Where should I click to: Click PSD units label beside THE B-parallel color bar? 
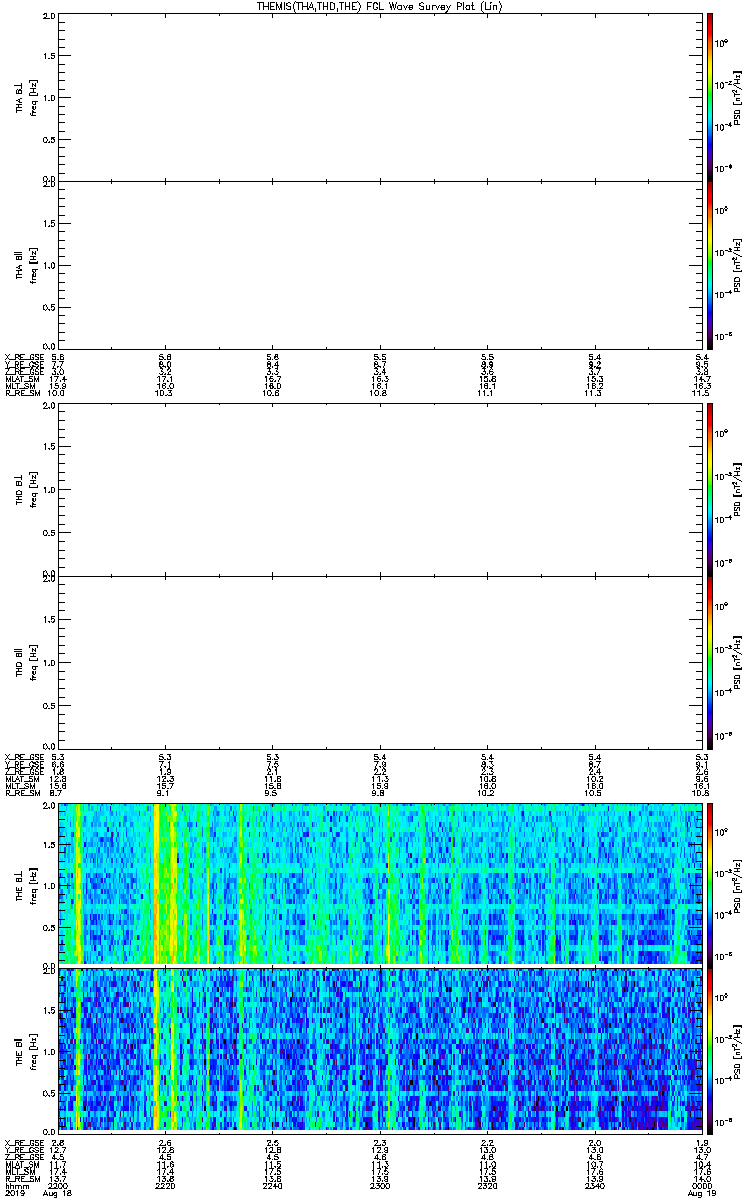click(x=738, y=1049)
